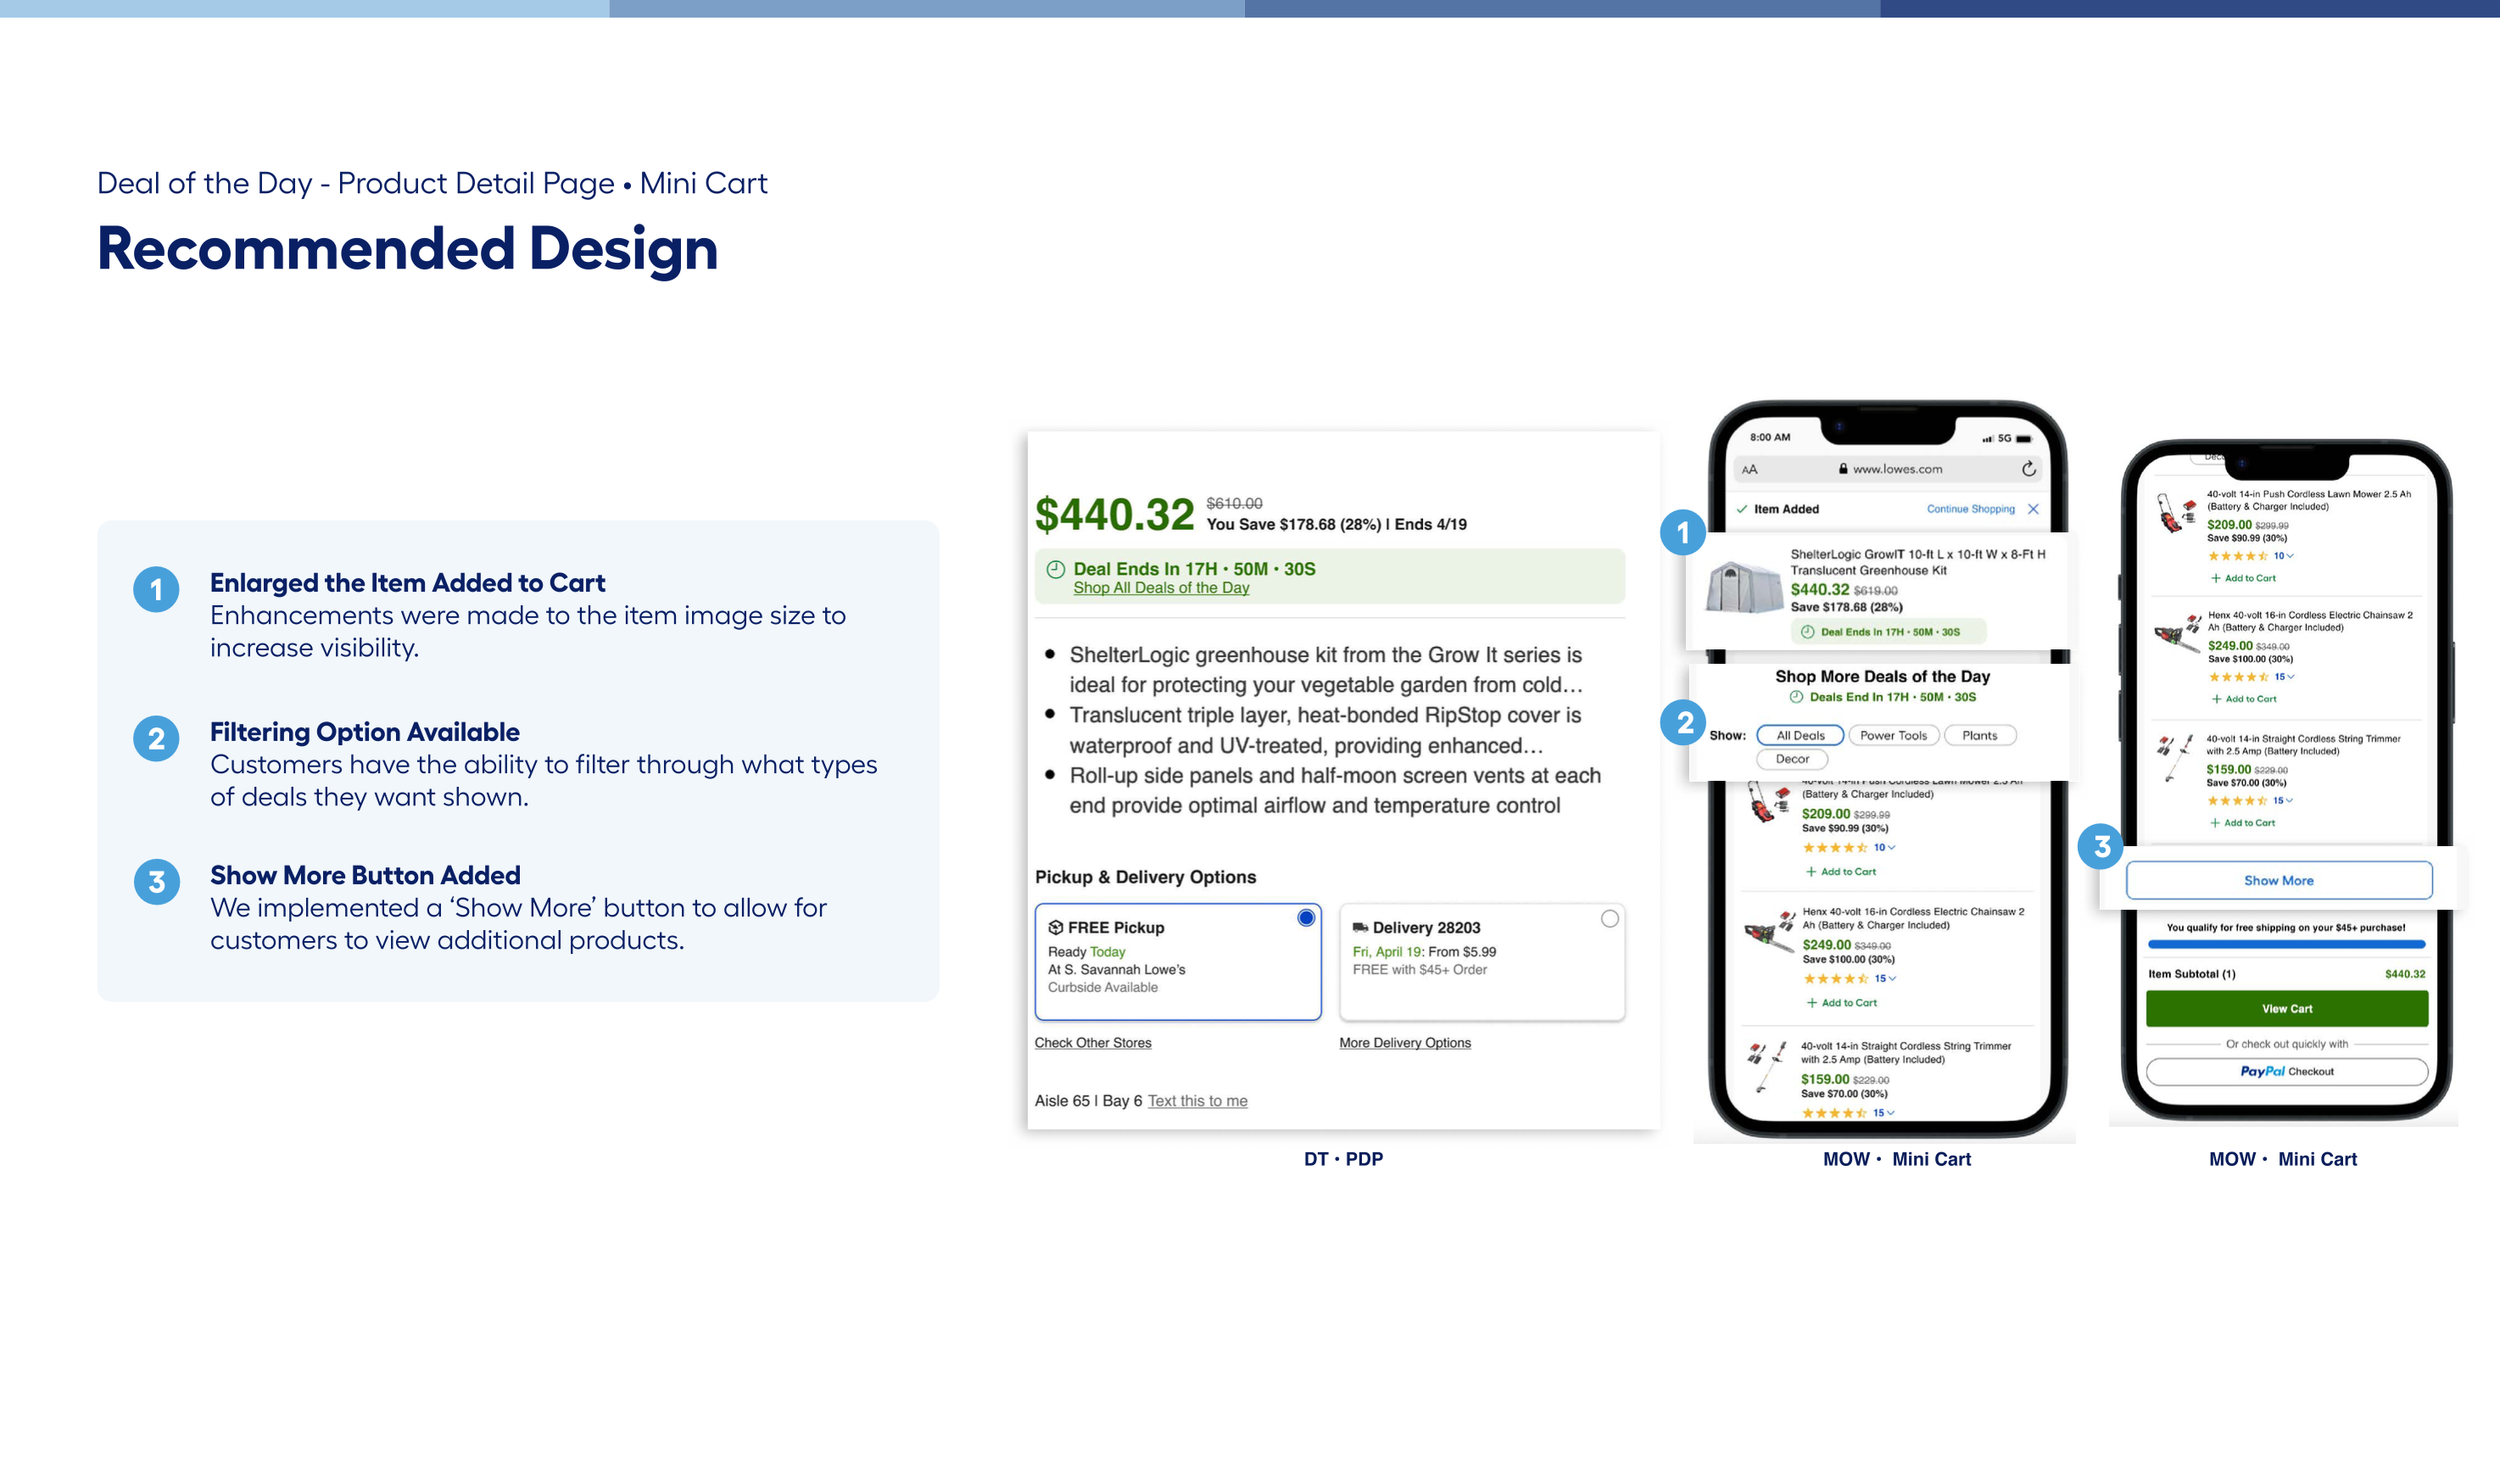Left phone: Add to Cart for Henx chainsaw
The image size is (2500, 1465).
[1841, 1002]
